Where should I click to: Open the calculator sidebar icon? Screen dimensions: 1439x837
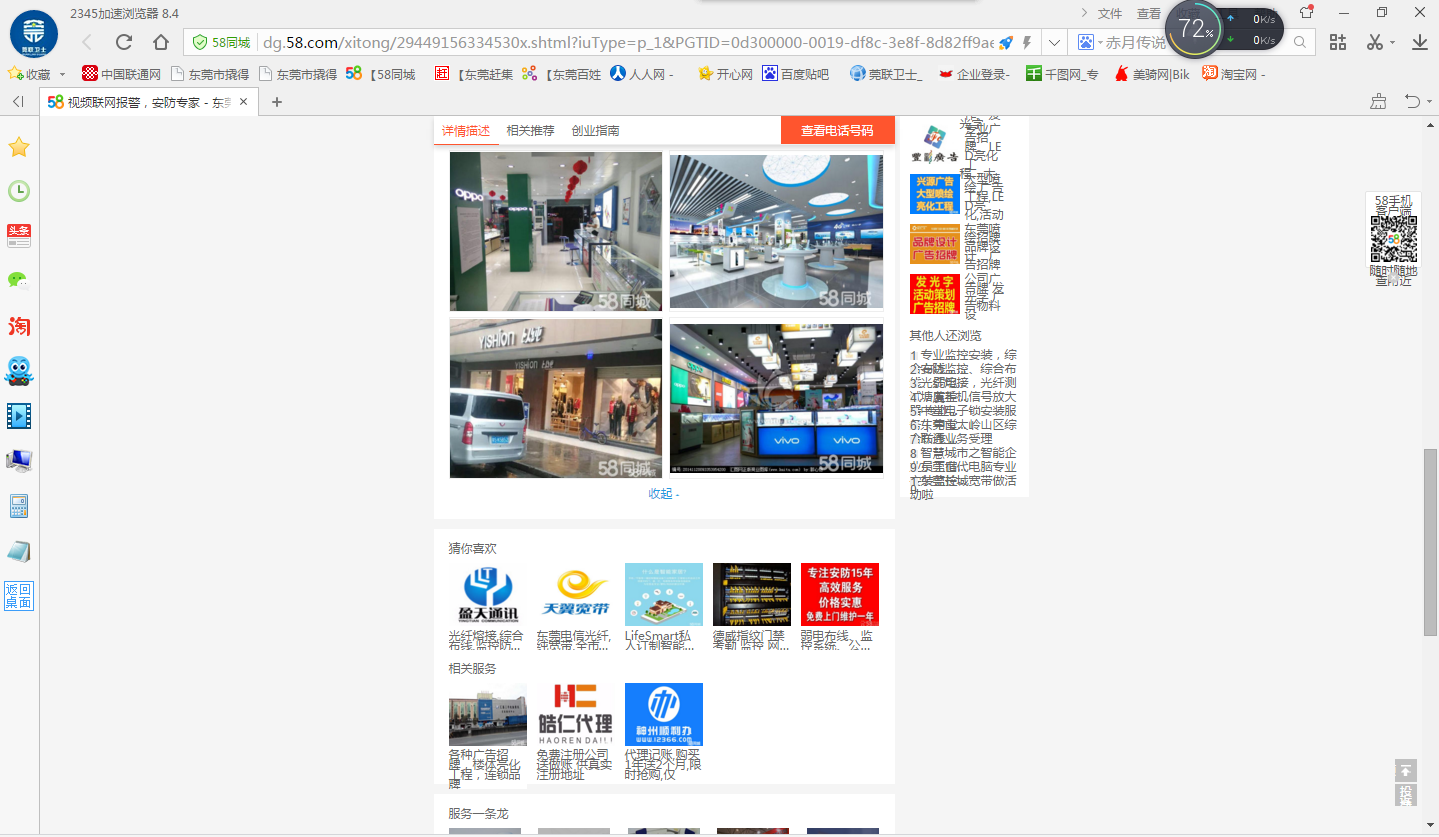tap(19, 506)
